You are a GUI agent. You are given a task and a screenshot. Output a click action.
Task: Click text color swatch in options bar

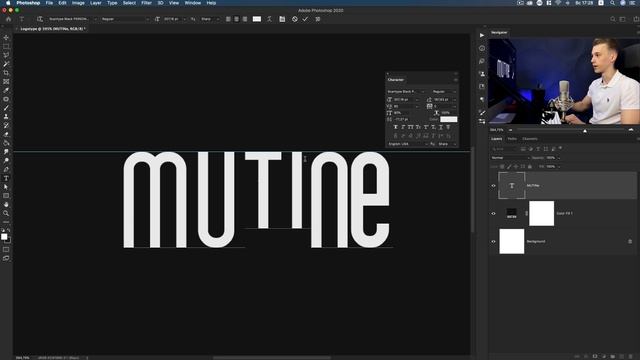[257, 19]
